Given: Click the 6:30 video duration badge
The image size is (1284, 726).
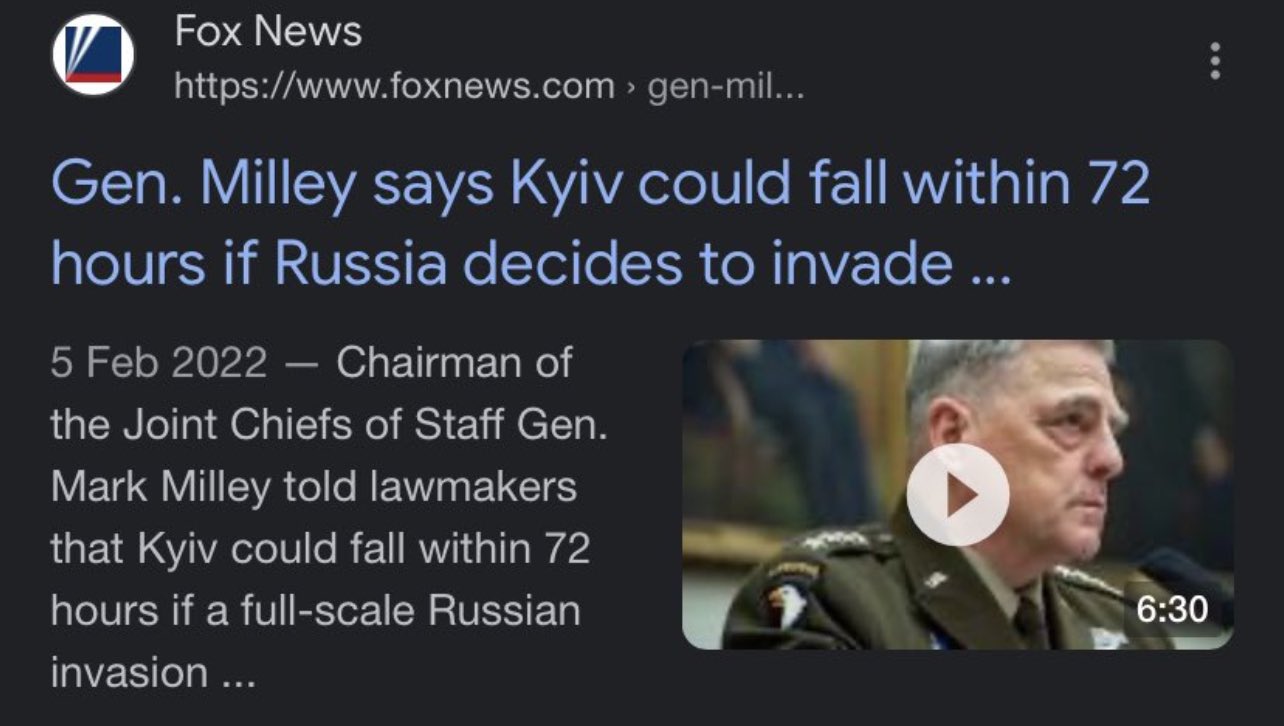Looking at the screenshot, I should pos(1173,608).
